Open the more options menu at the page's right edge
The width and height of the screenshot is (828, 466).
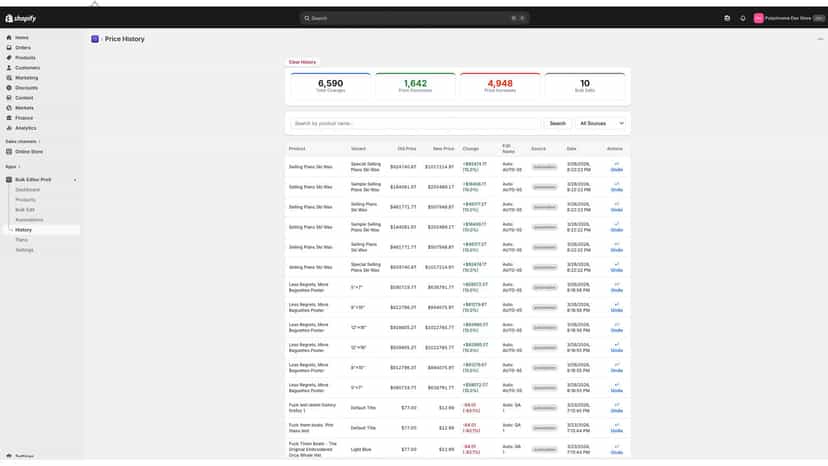pos(820,39)
